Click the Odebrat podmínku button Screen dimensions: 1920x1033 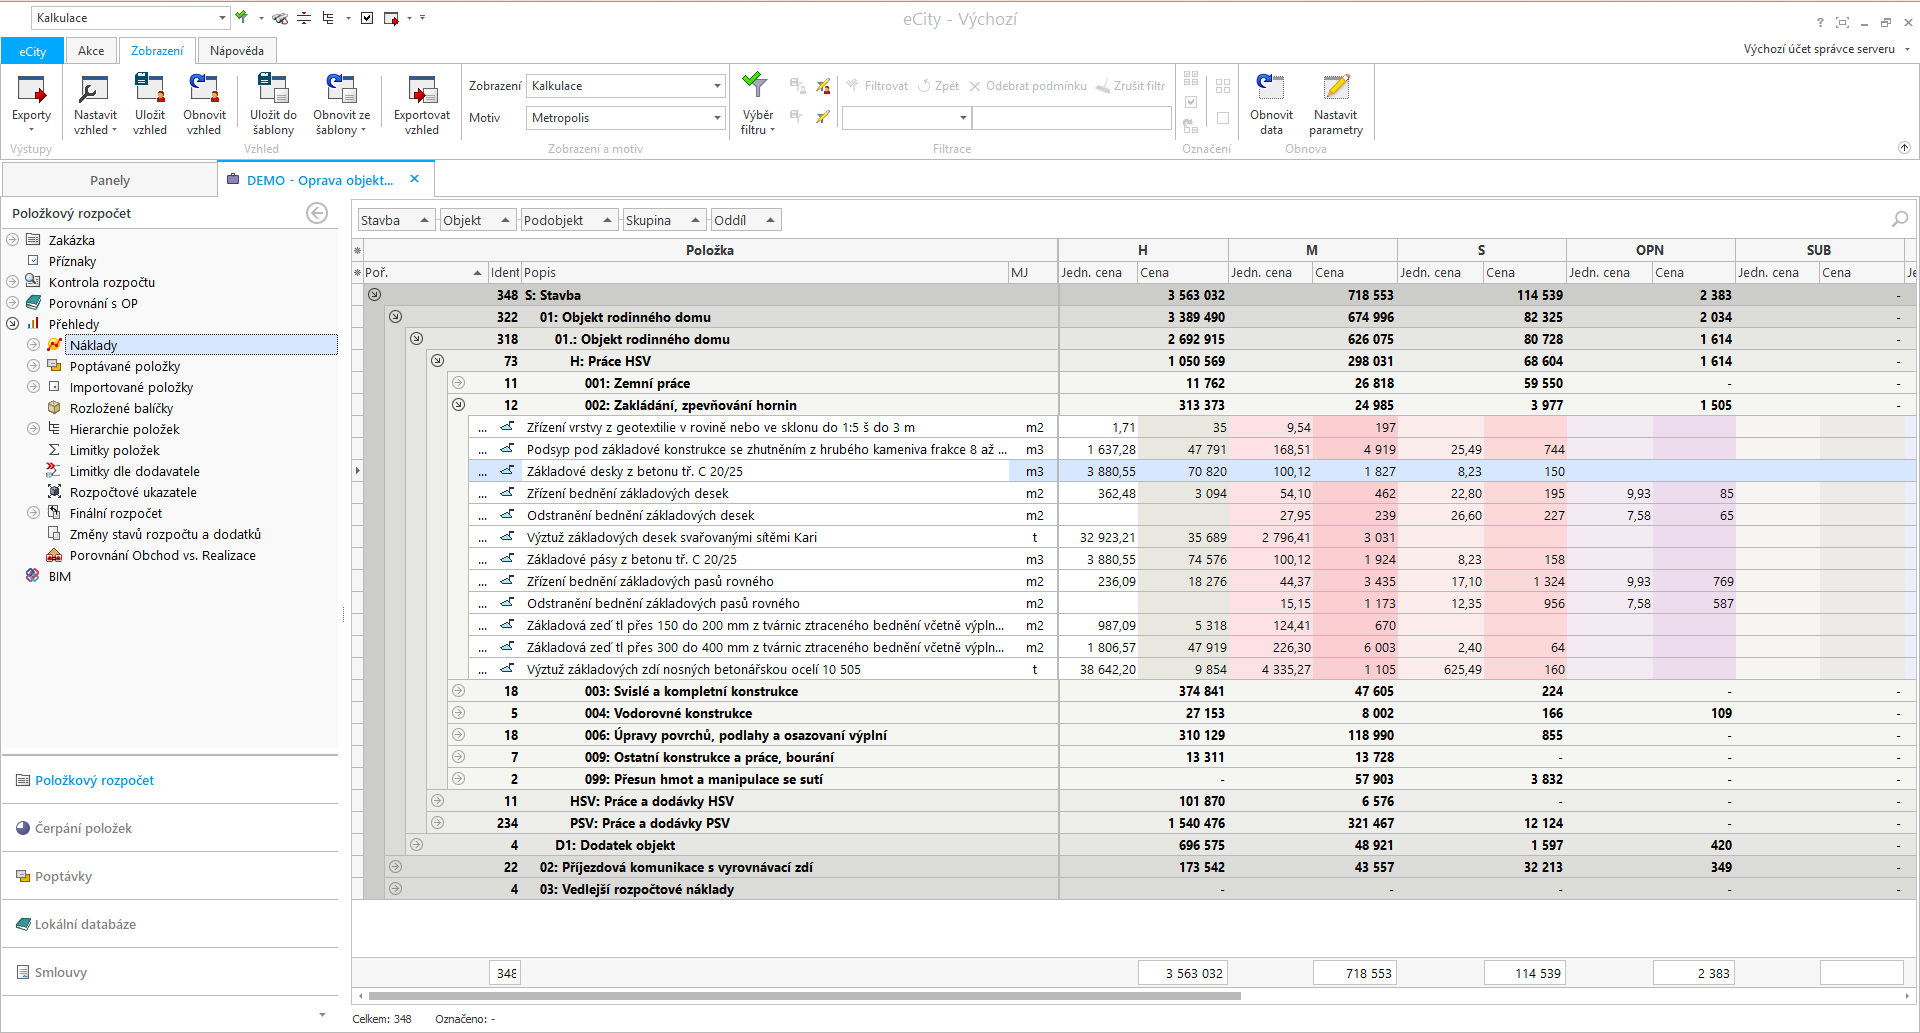point(1028,86)
